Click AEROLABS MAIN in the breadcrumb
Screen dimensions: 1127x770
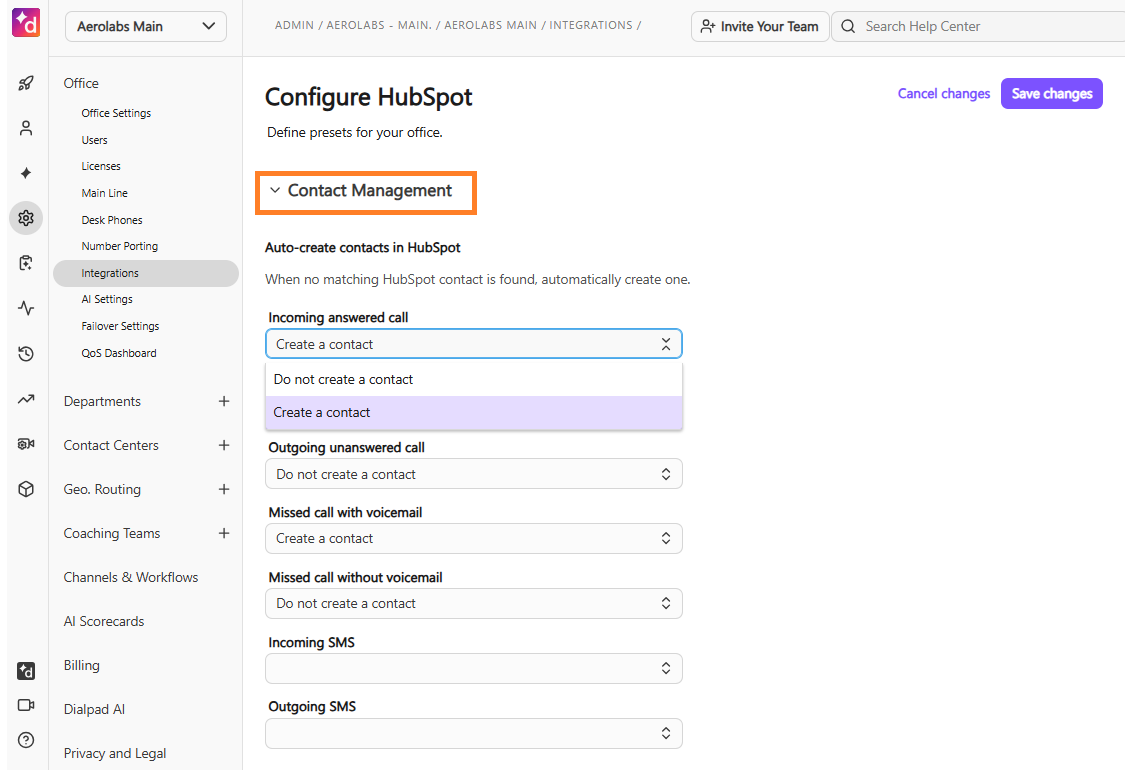click(x=490, y=25)
